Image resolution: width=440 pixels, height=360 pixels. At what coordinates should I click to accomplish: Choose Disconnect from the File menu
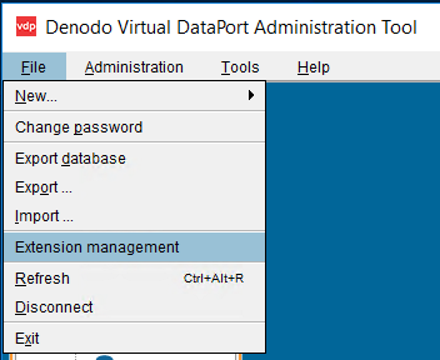[135, 307]
